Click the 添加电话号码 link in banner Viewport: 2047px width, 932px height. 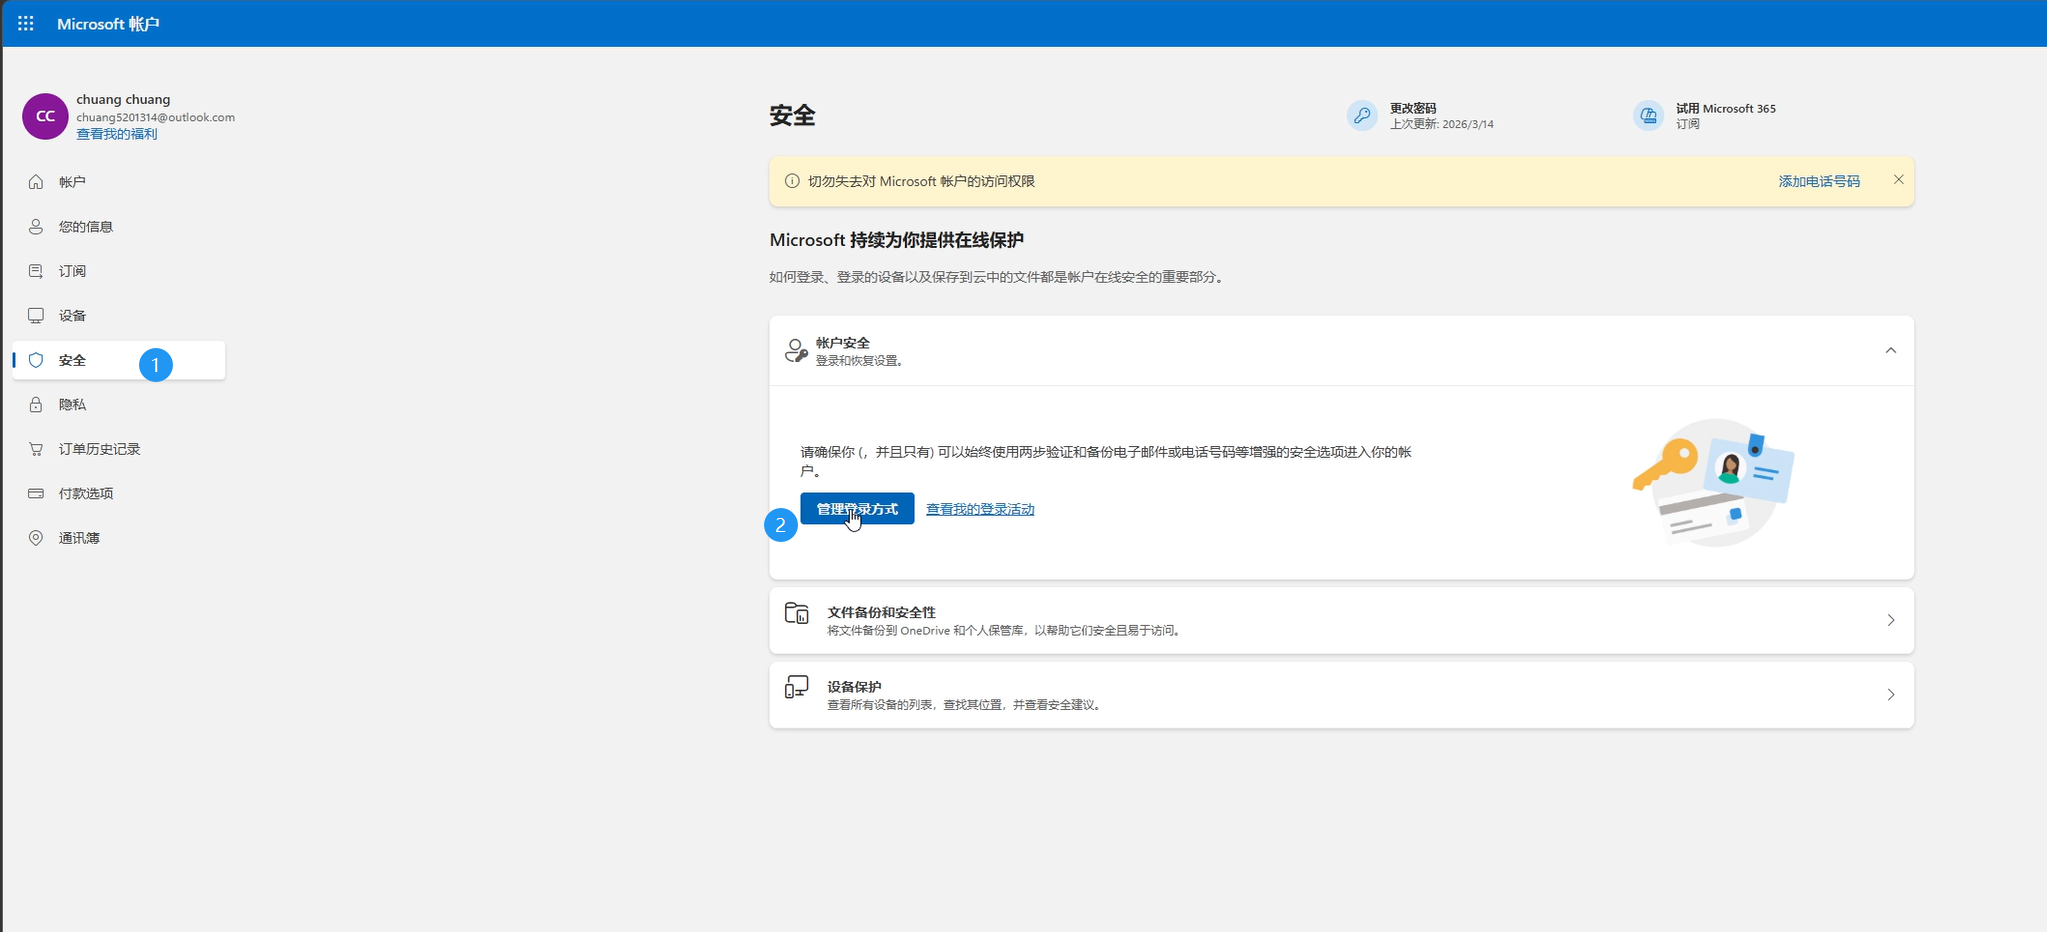1818,181
